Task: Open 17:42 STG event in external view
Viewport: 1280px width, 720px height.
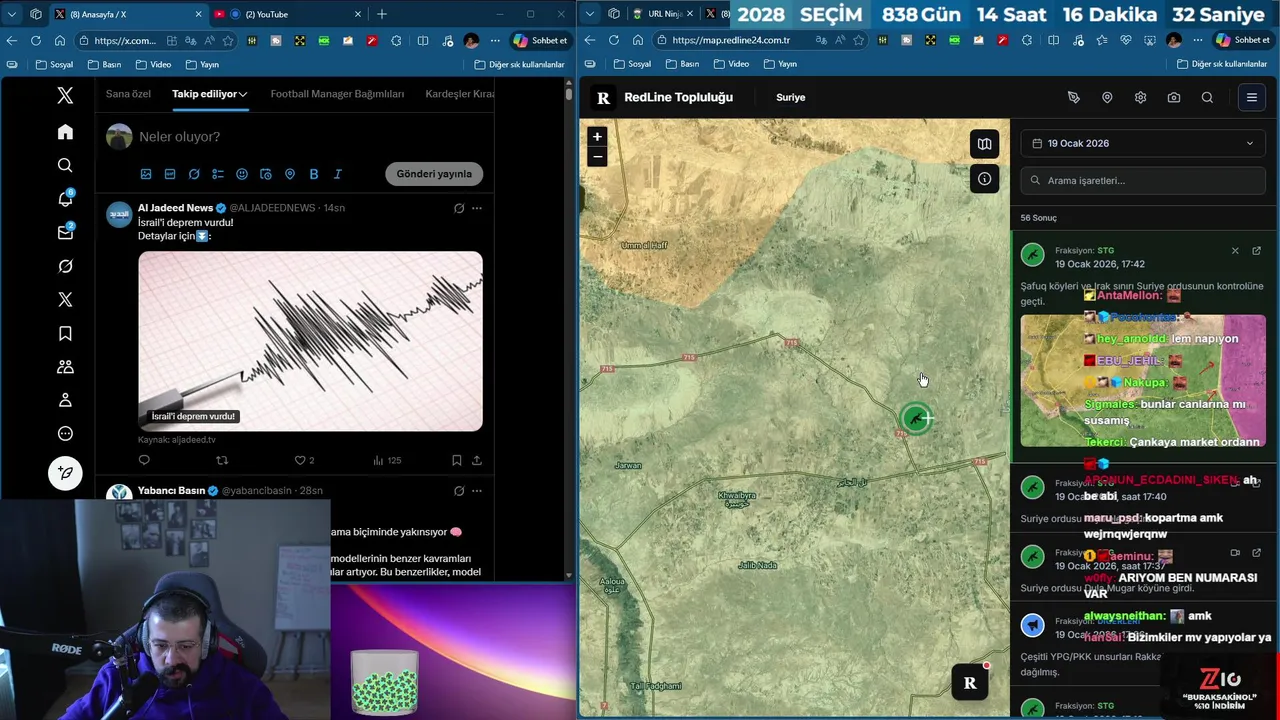Action: 1257,251
